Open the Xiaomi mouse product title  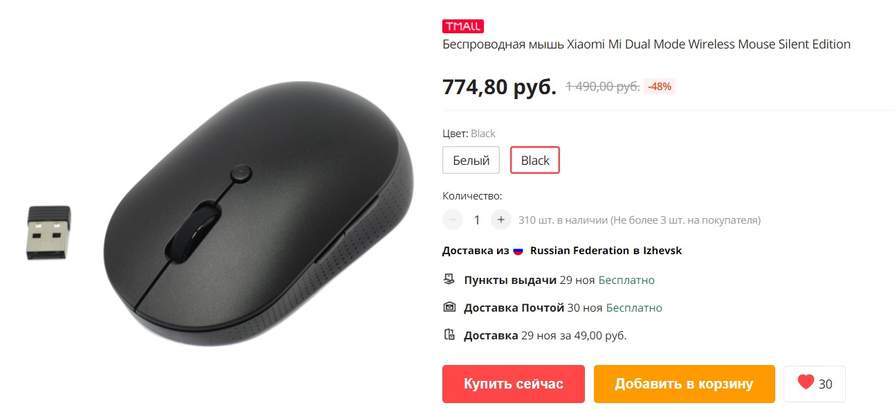[646, 44]
